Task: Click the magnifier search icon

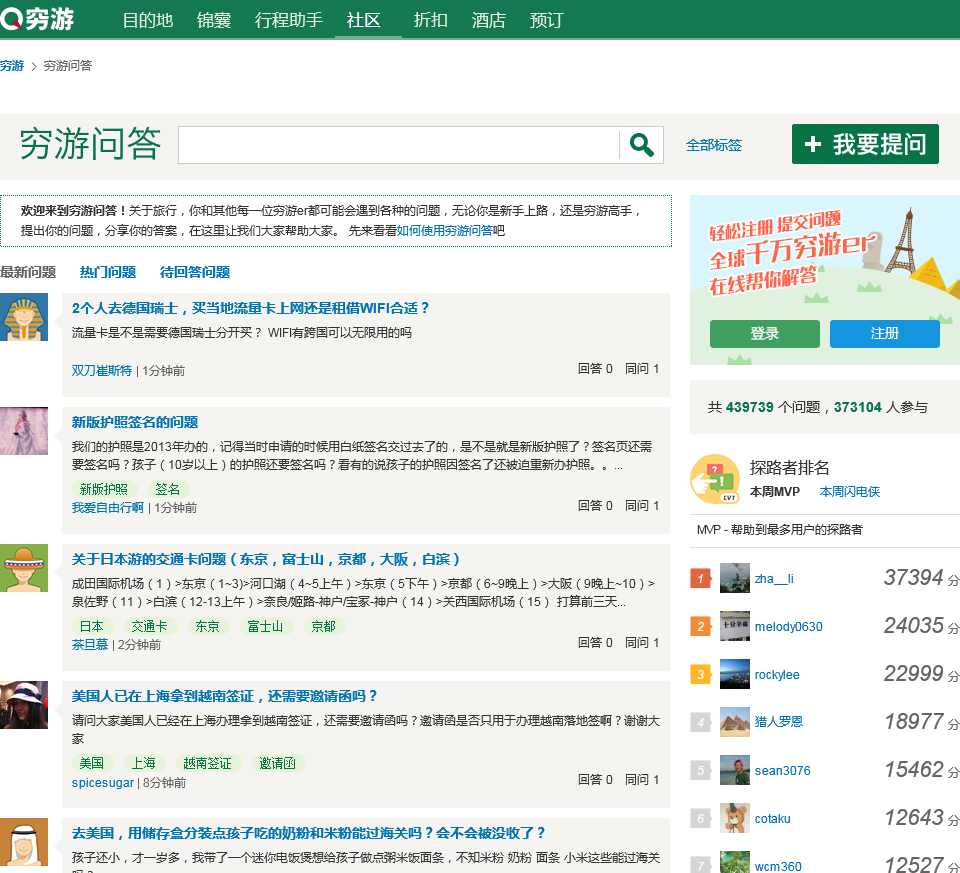Action: click(641, 145)
